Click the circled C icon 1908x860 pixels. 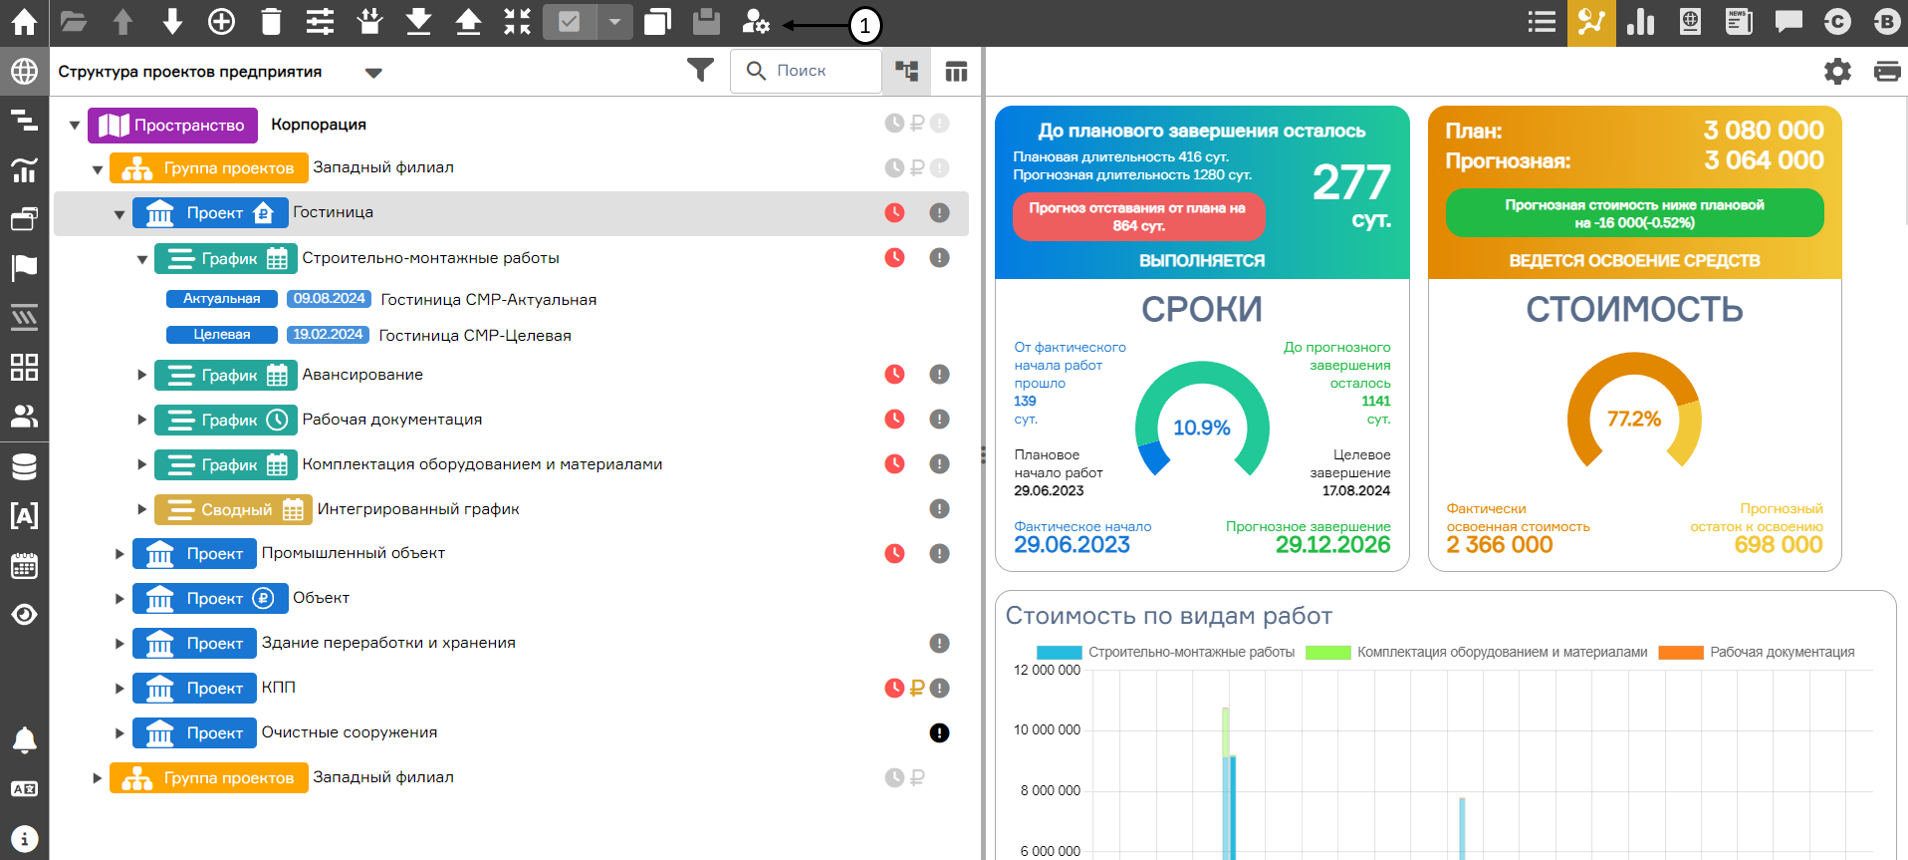pyautogui.click(x=1837, y=21)
